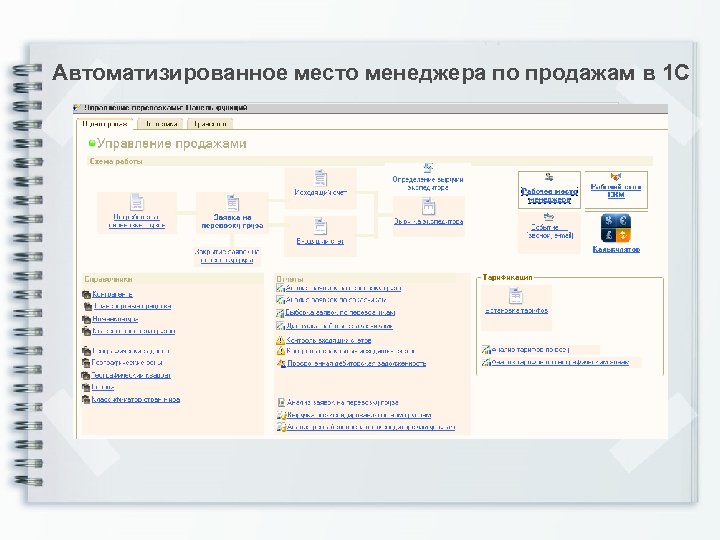720x540 pixels.
Task: Open the Заявка на перевозку груза document icon
Action: [x=232, y=203]
